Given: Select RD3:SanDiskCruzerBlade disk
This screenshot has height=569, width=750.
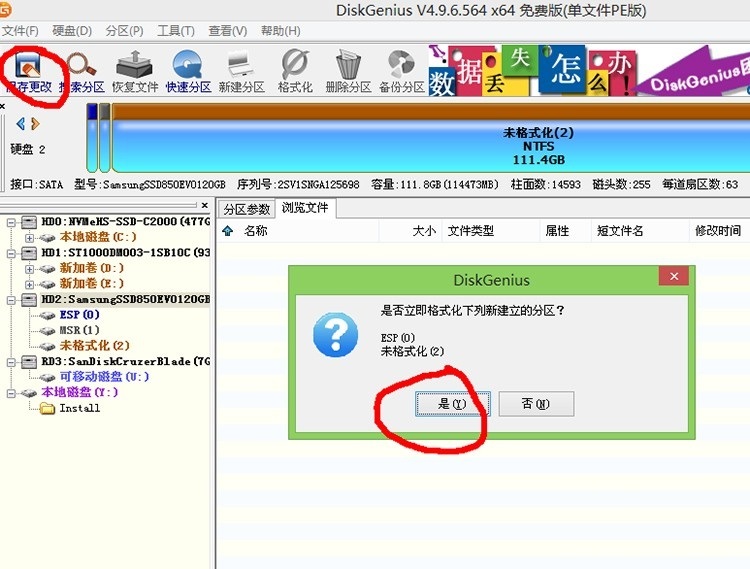Looking at the screenshot, I should tap(125, 361).
